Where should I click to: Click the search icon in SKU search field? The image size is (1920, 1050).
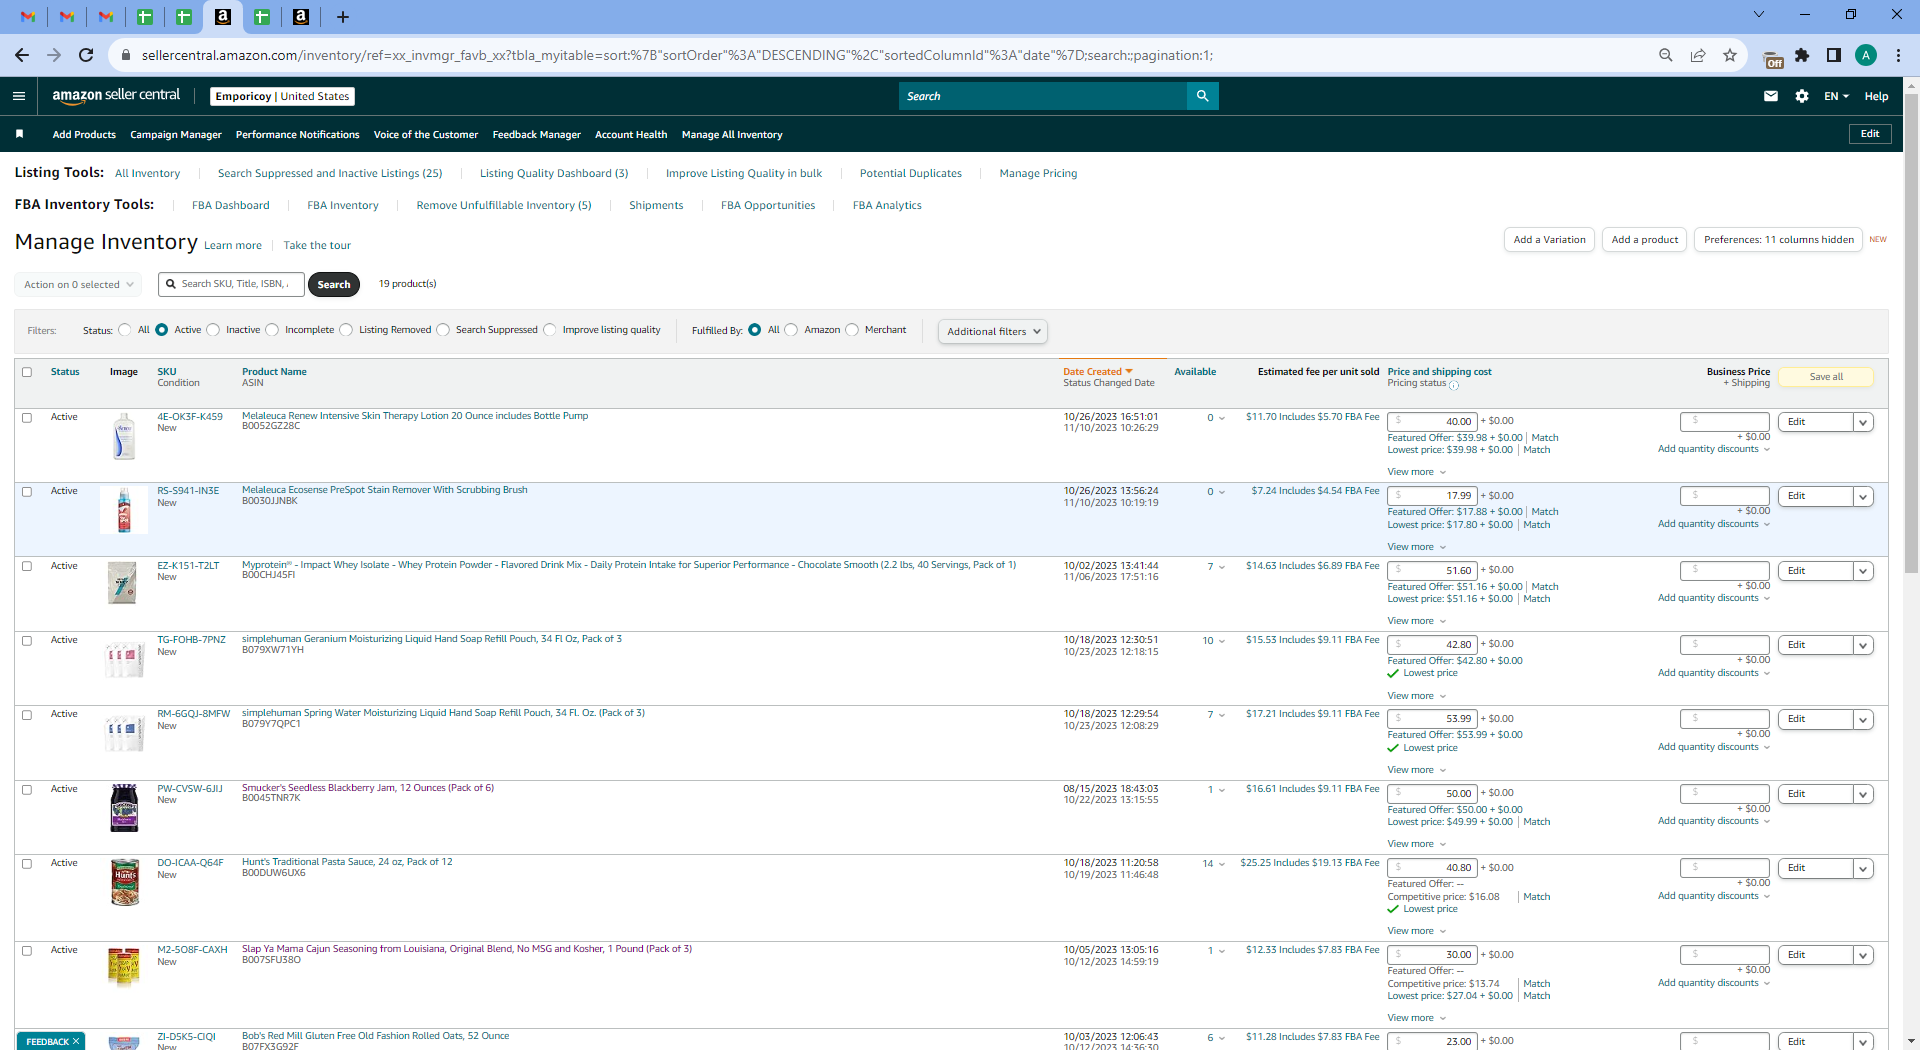pyautogui.click(x=171, y=284)
